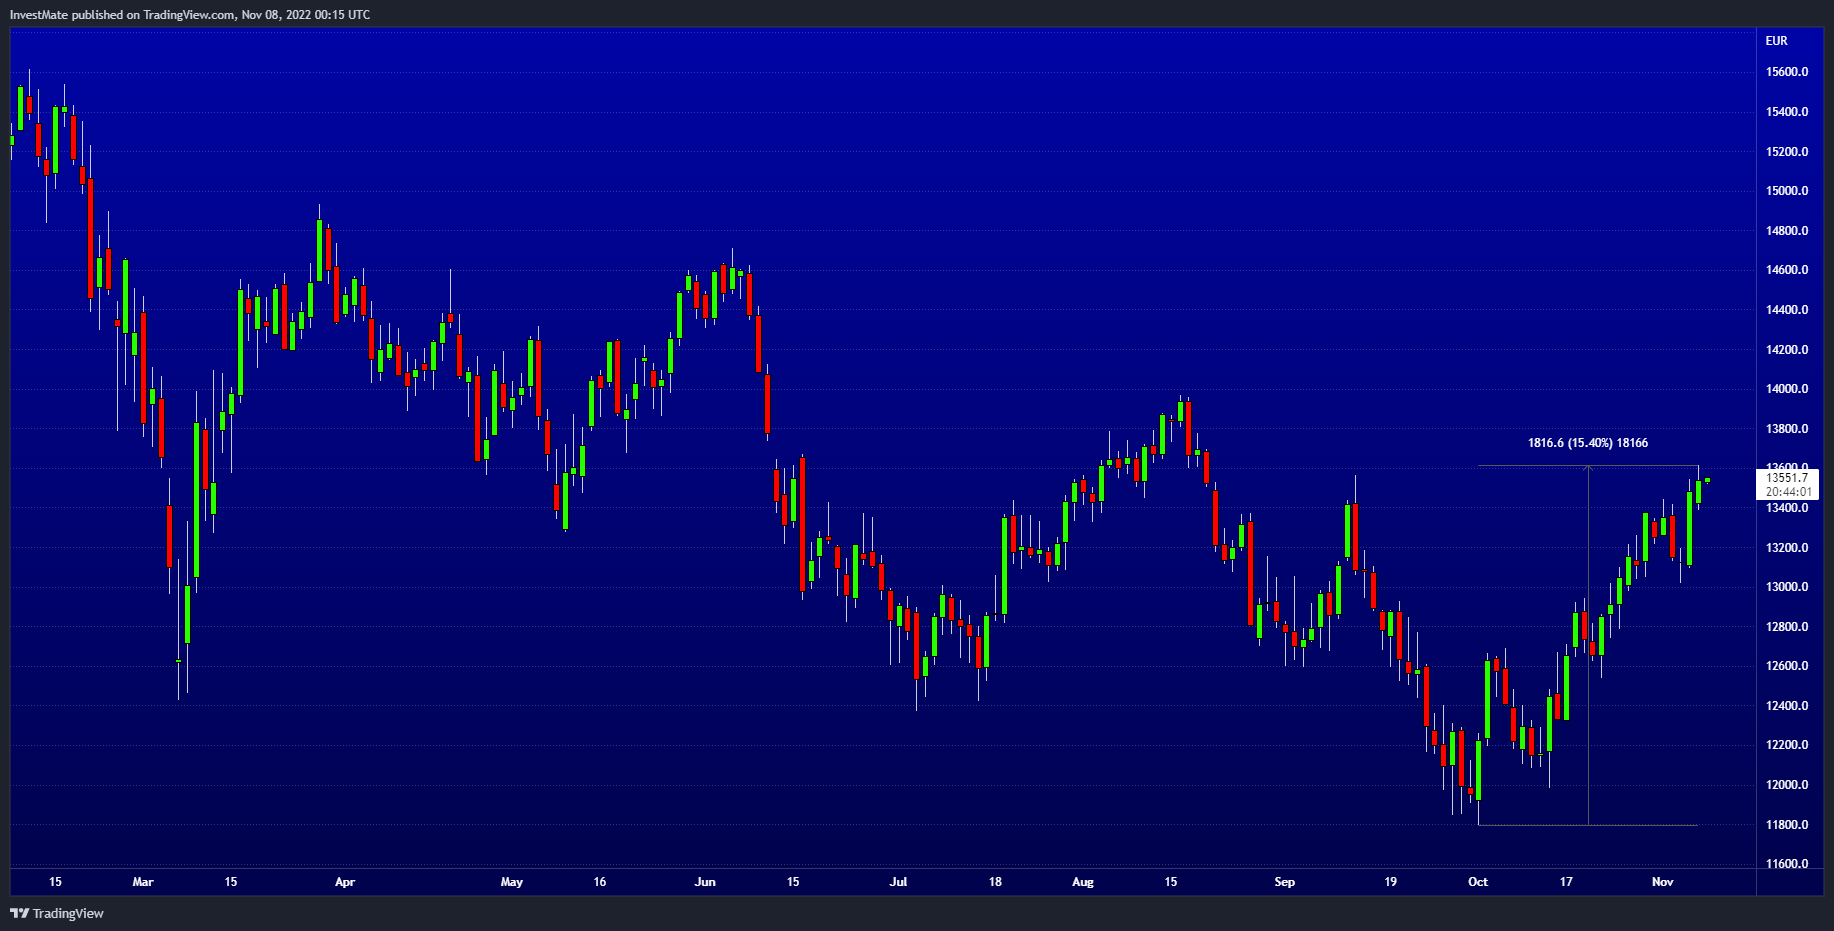Click the 17 date label after Oct
Viewport: 1834px width, 931px height.
[1566, 882]
